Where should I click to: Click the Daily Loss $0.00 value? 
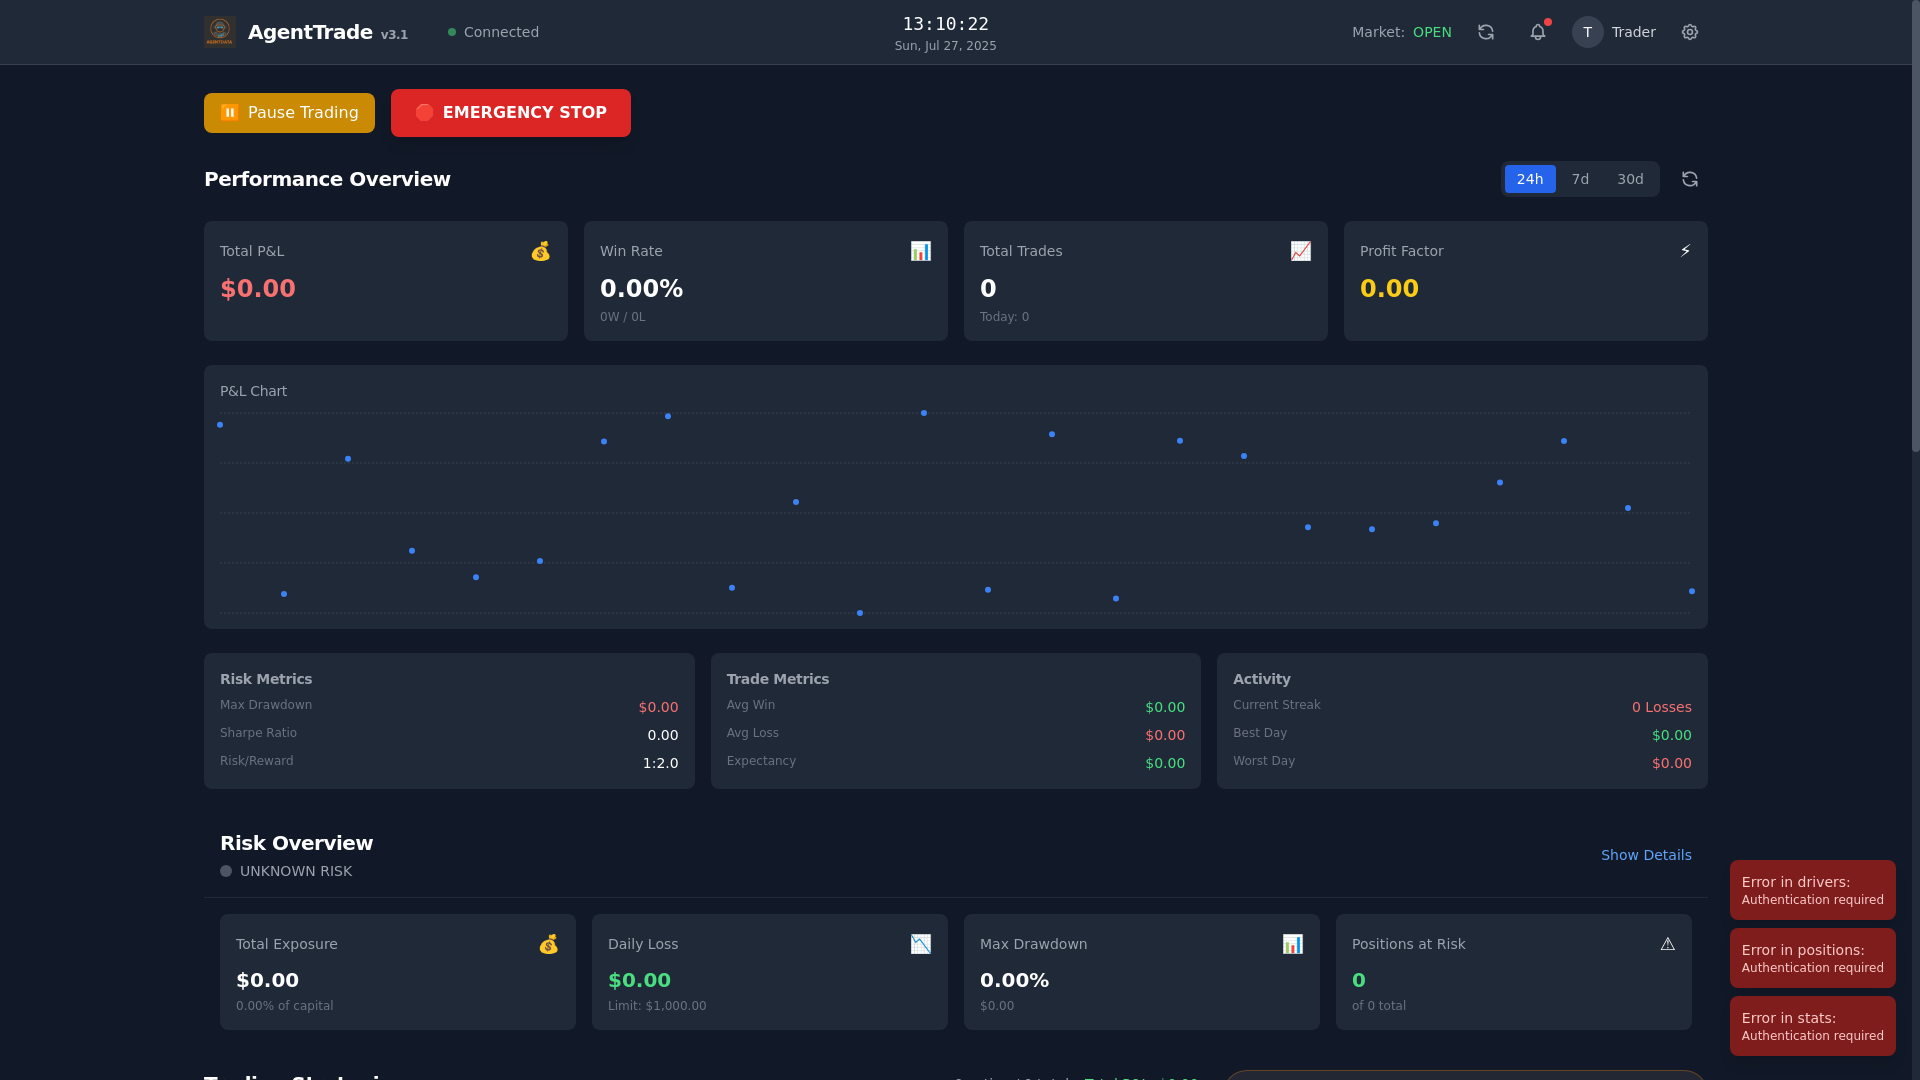(x=639, y=981)
